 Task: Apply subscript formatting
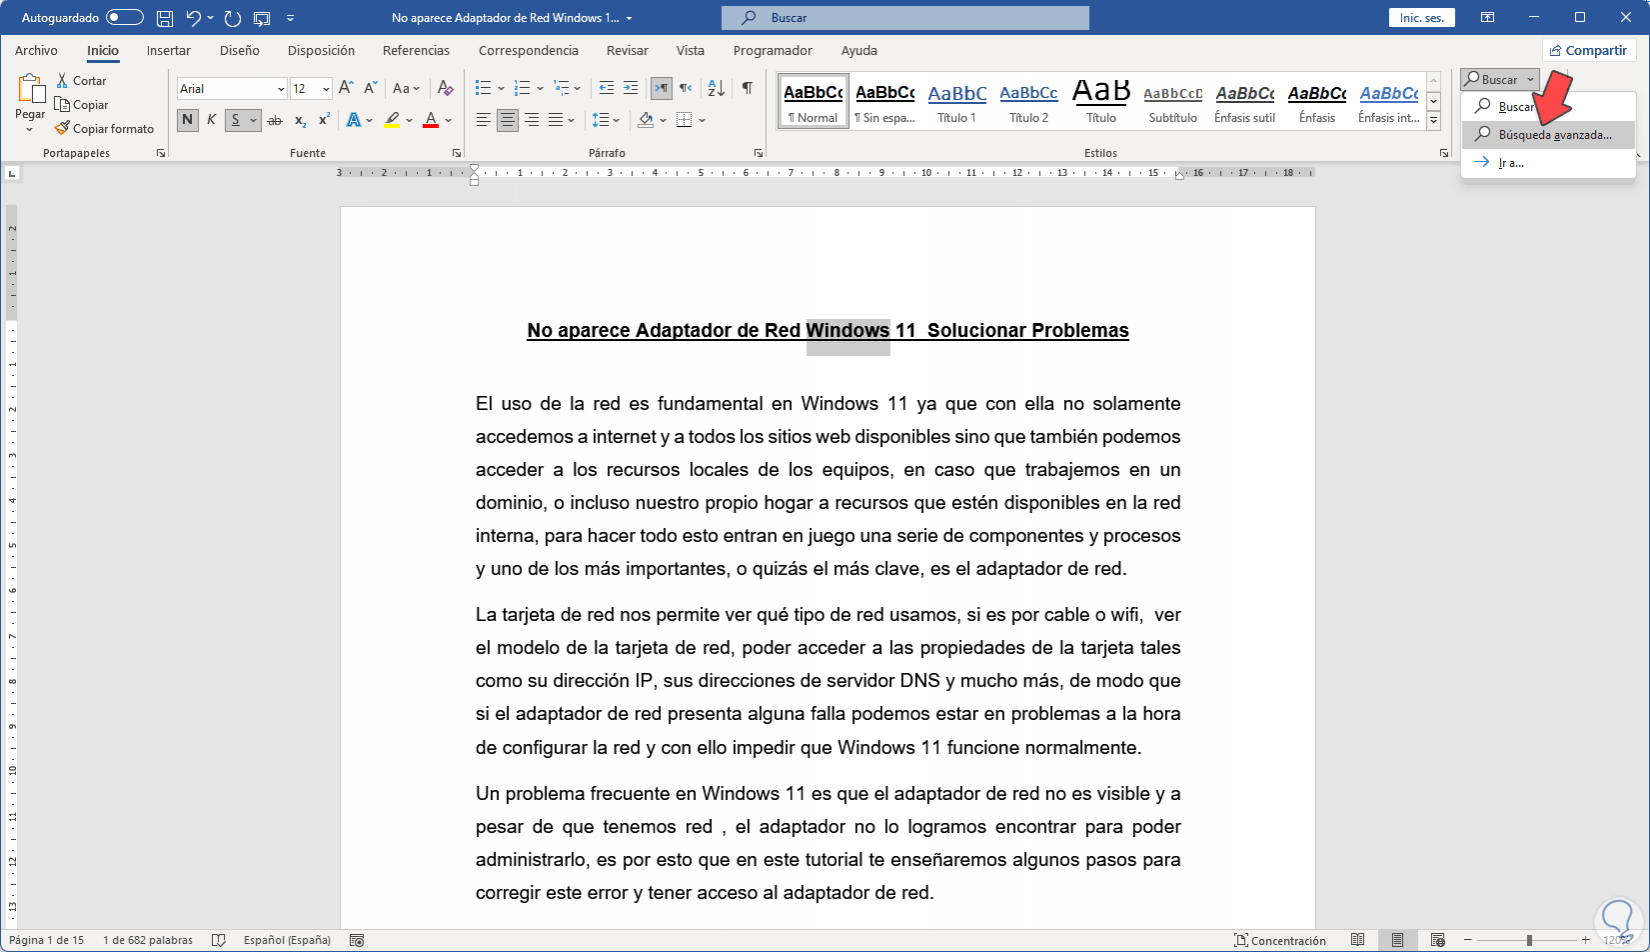coord(300,121)
